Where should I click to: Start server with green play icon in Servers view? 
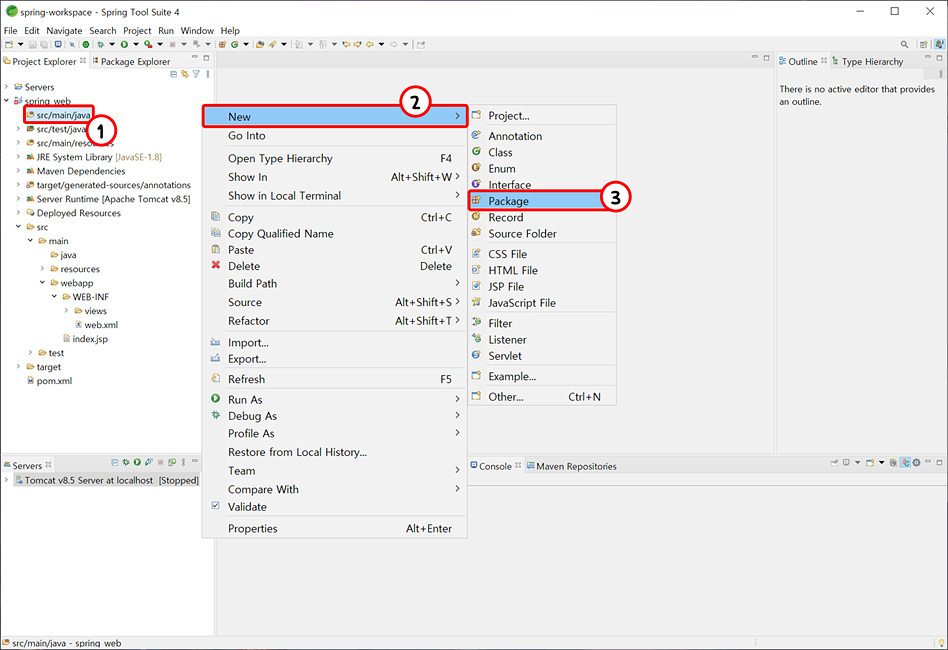(x=137, y=462)
